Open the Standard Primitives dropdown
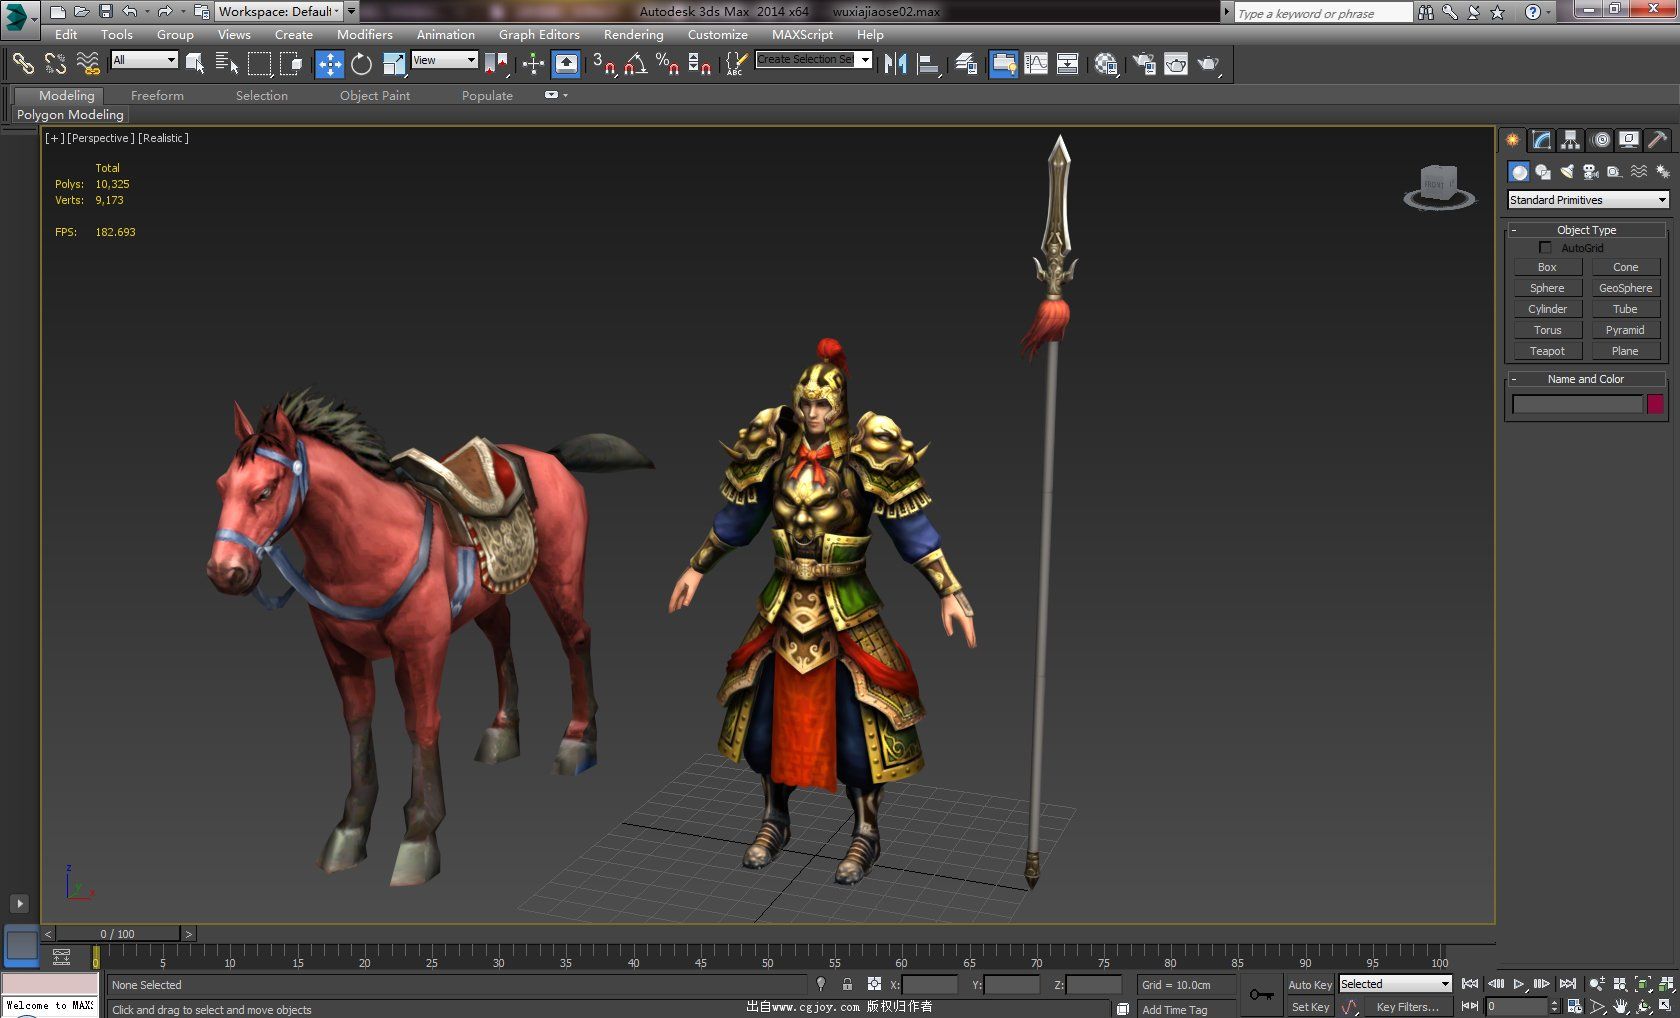Image resolution: width=1680 pixels, height=1018 pixels. [x=1588, y=200]
